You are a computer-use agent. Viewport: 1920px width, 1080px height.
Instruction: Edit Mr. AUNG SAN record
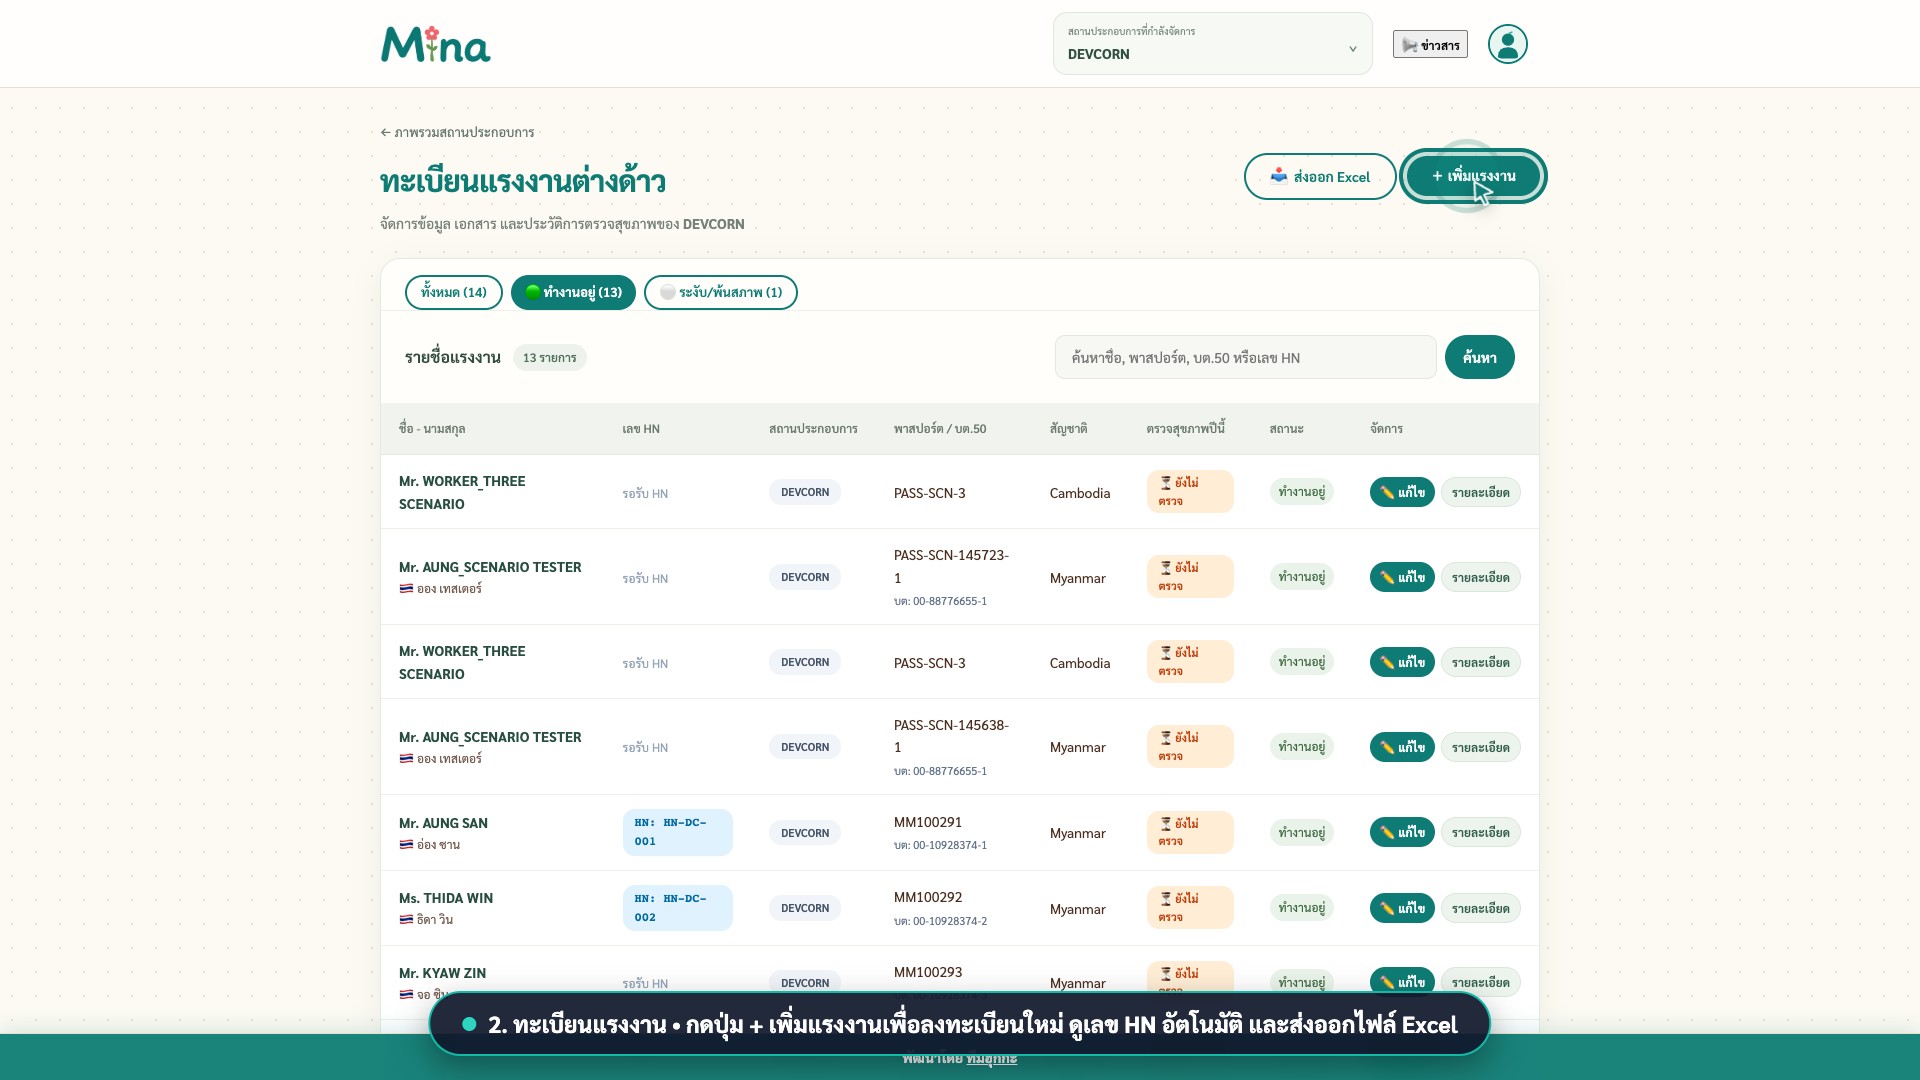click(x=1402, y=832)
